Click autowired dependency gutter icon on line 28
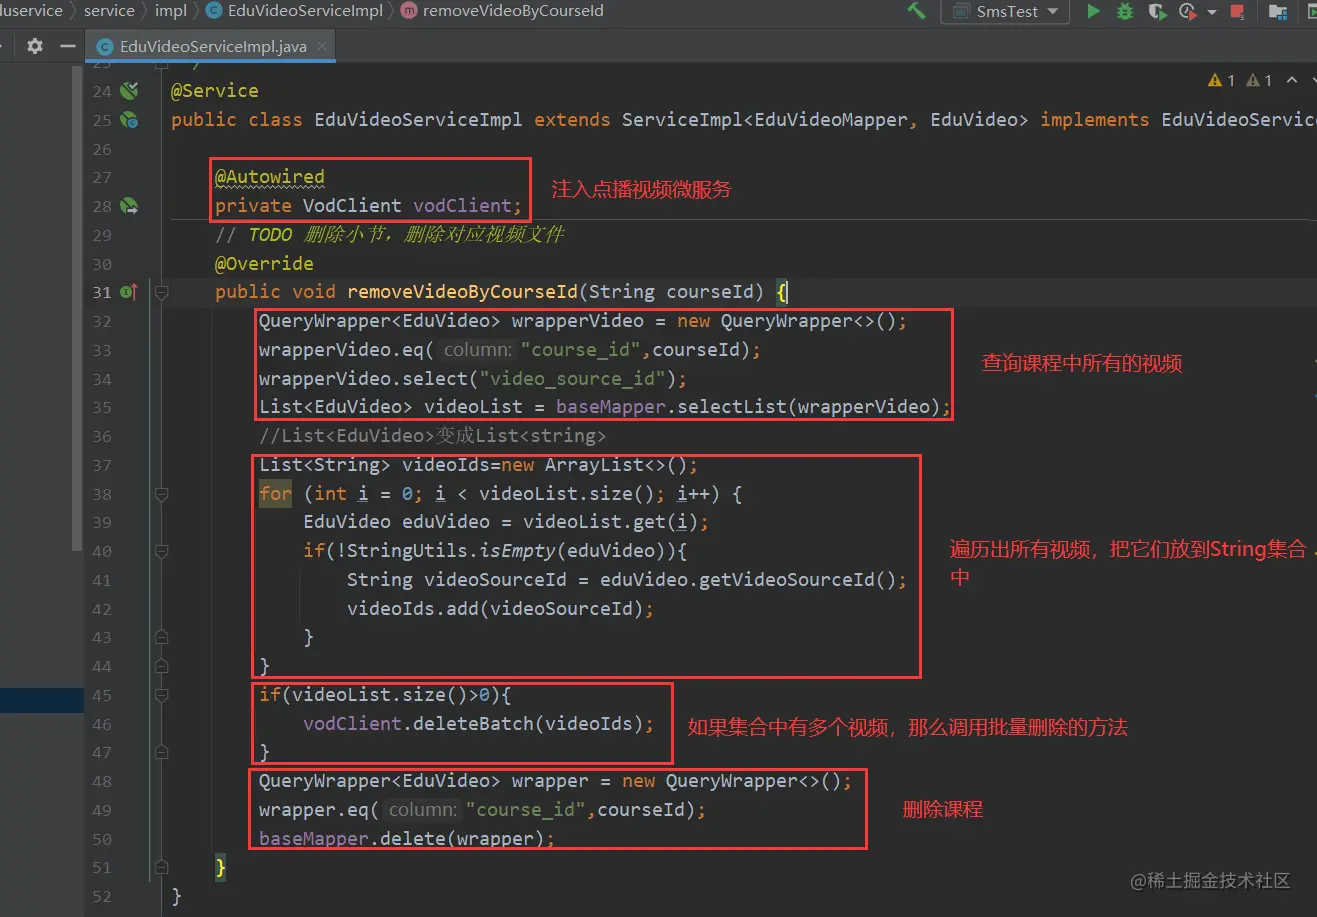 (129, 206)
